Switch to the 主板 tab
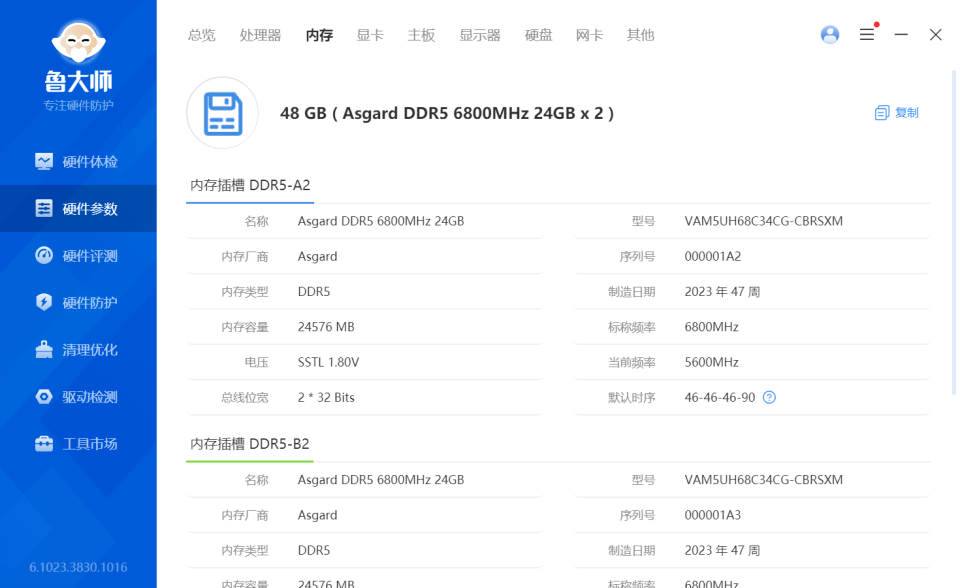The image size is (960, 588). point(421,36)
